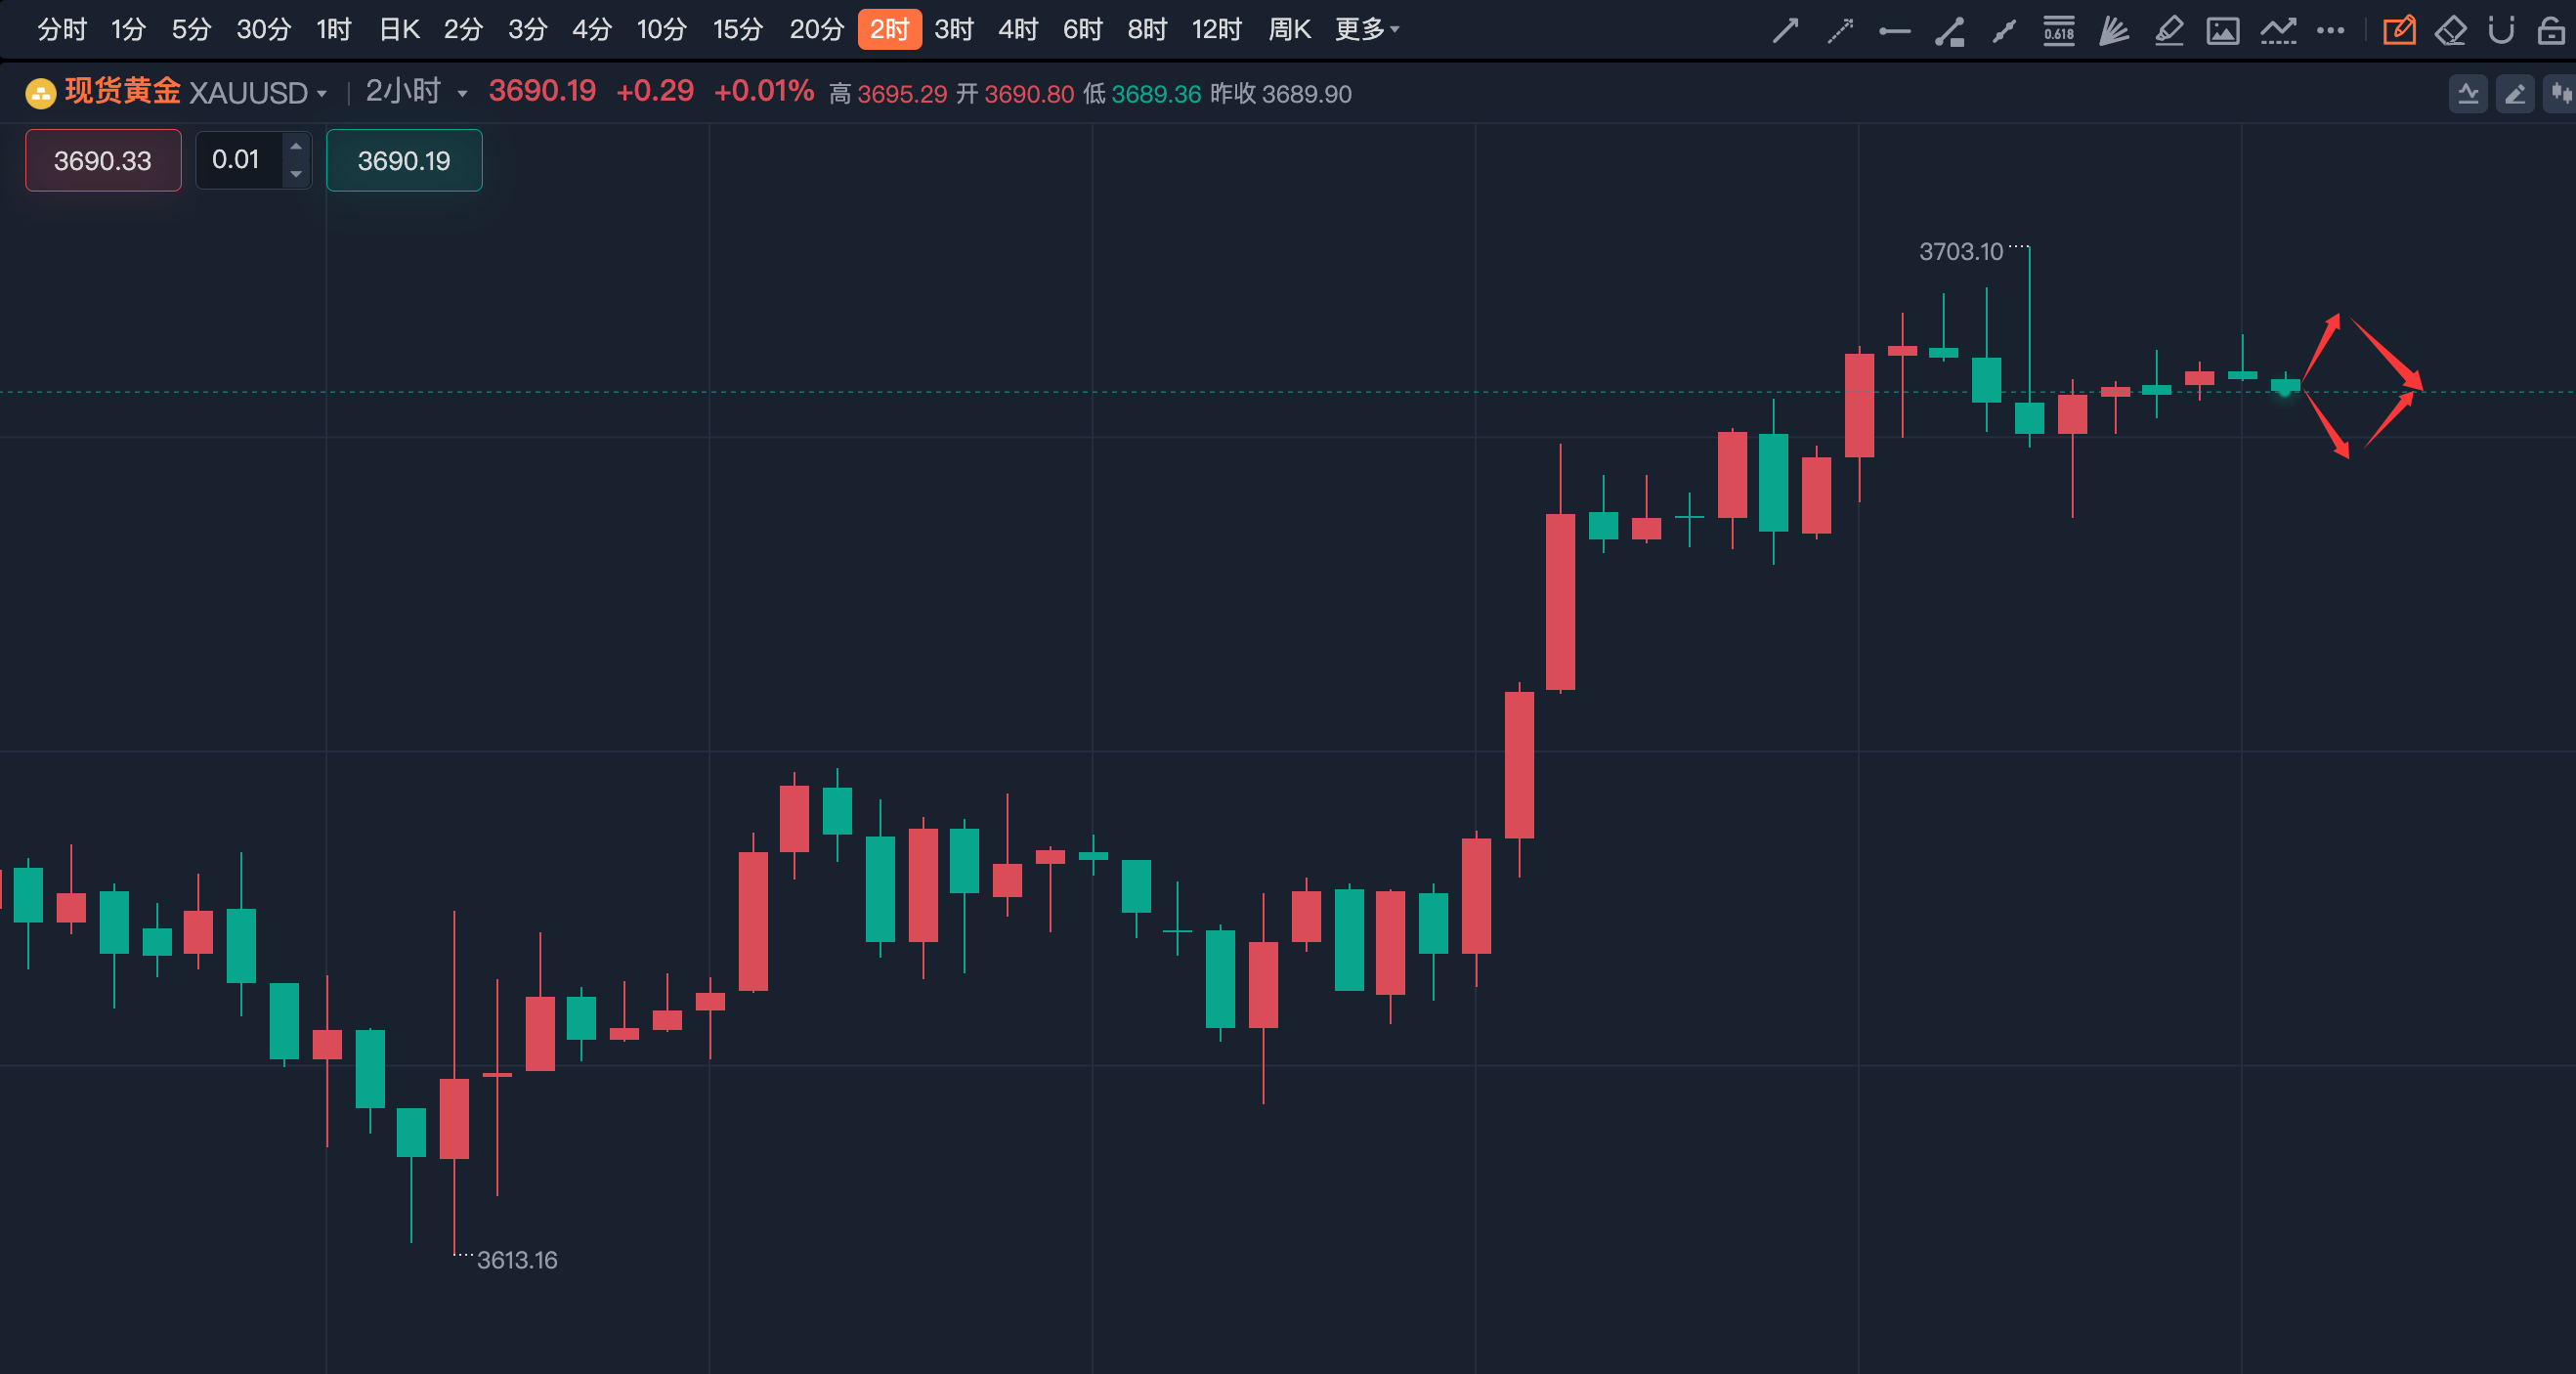
Task: Select the dashed arrow drawing tool
Action: point(1840,31)
